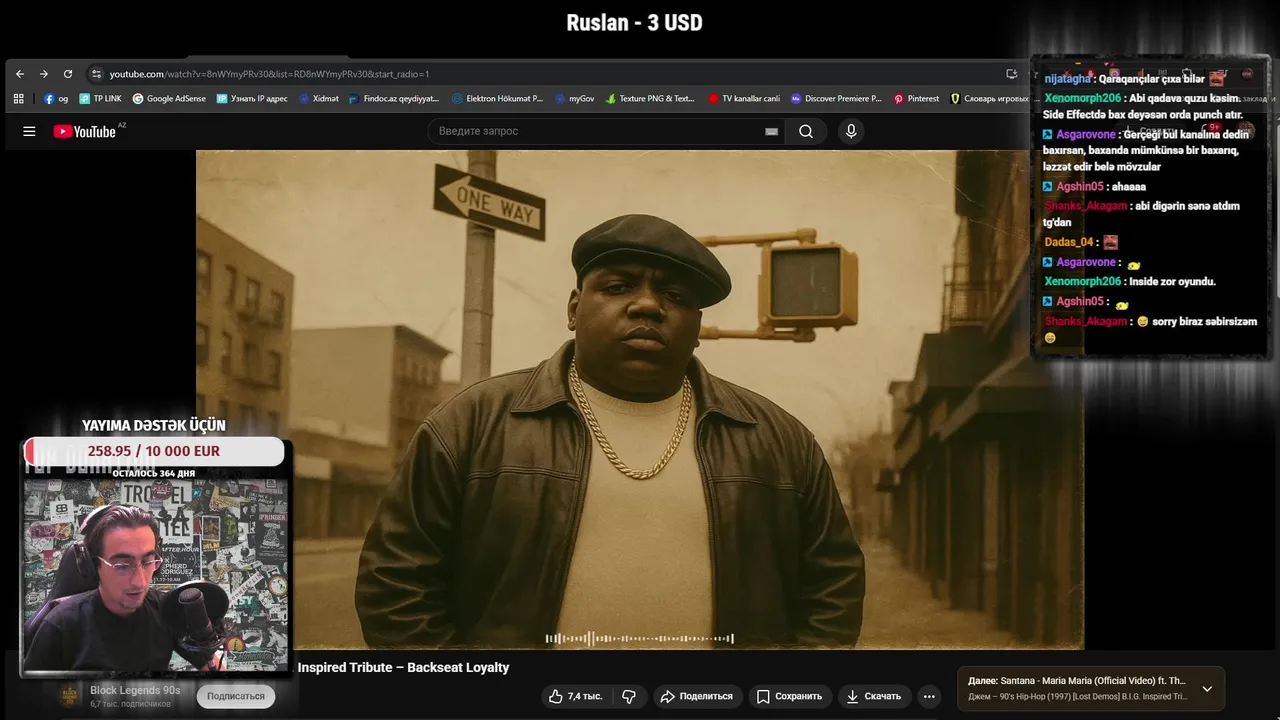Click the 258.95 / 10 000 EUR donation bar

pyautogui.click(x=154, y=451)
